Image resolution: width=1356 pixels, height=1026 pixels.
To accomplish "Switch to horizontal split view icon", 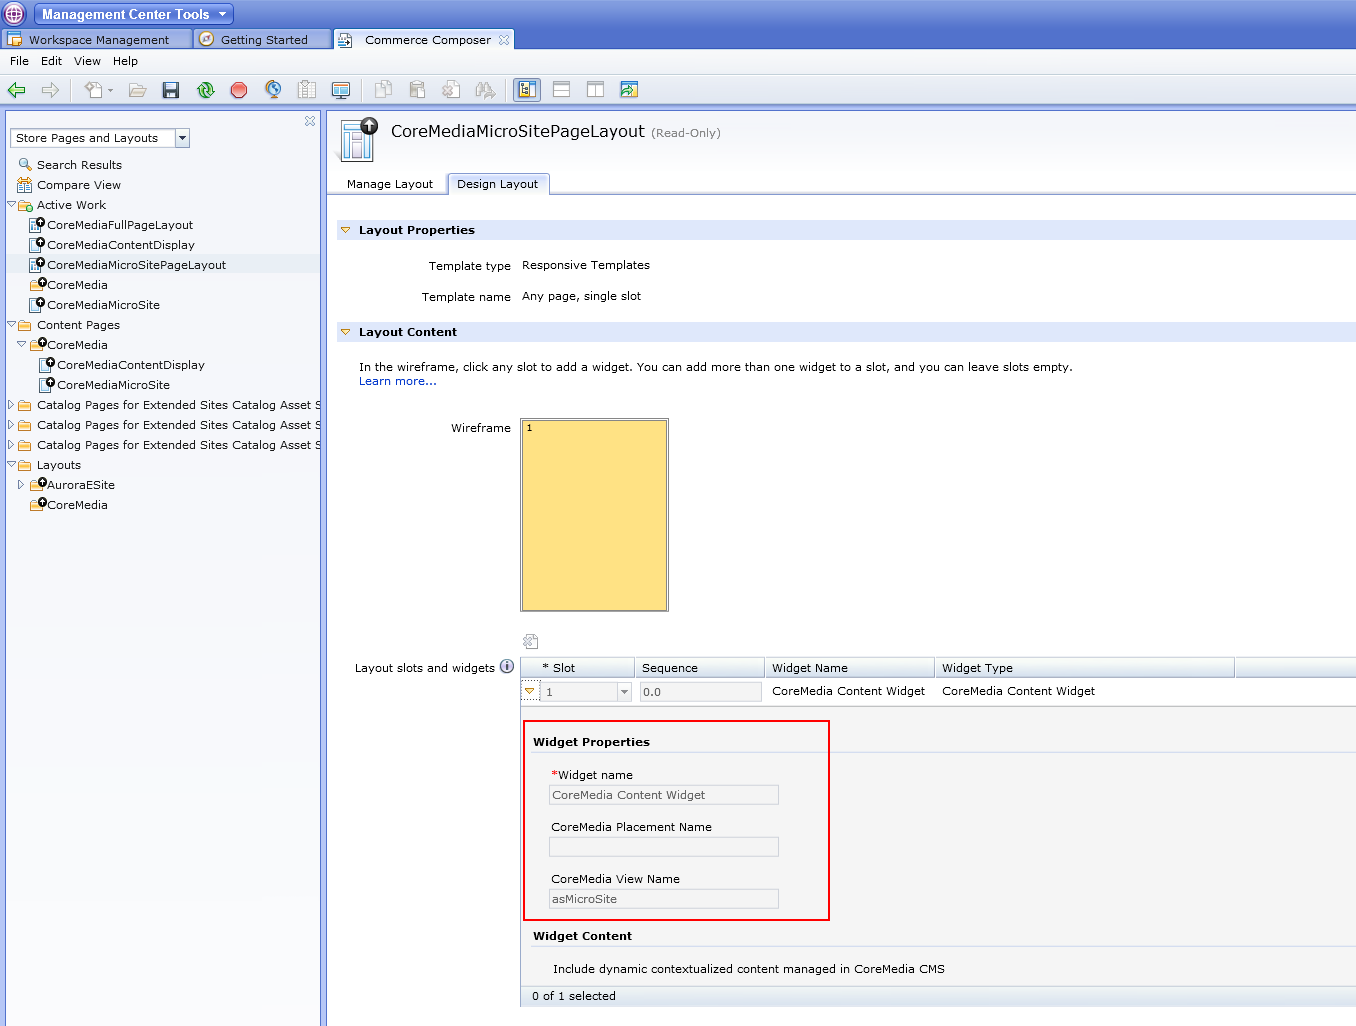I will coord(561,90).
